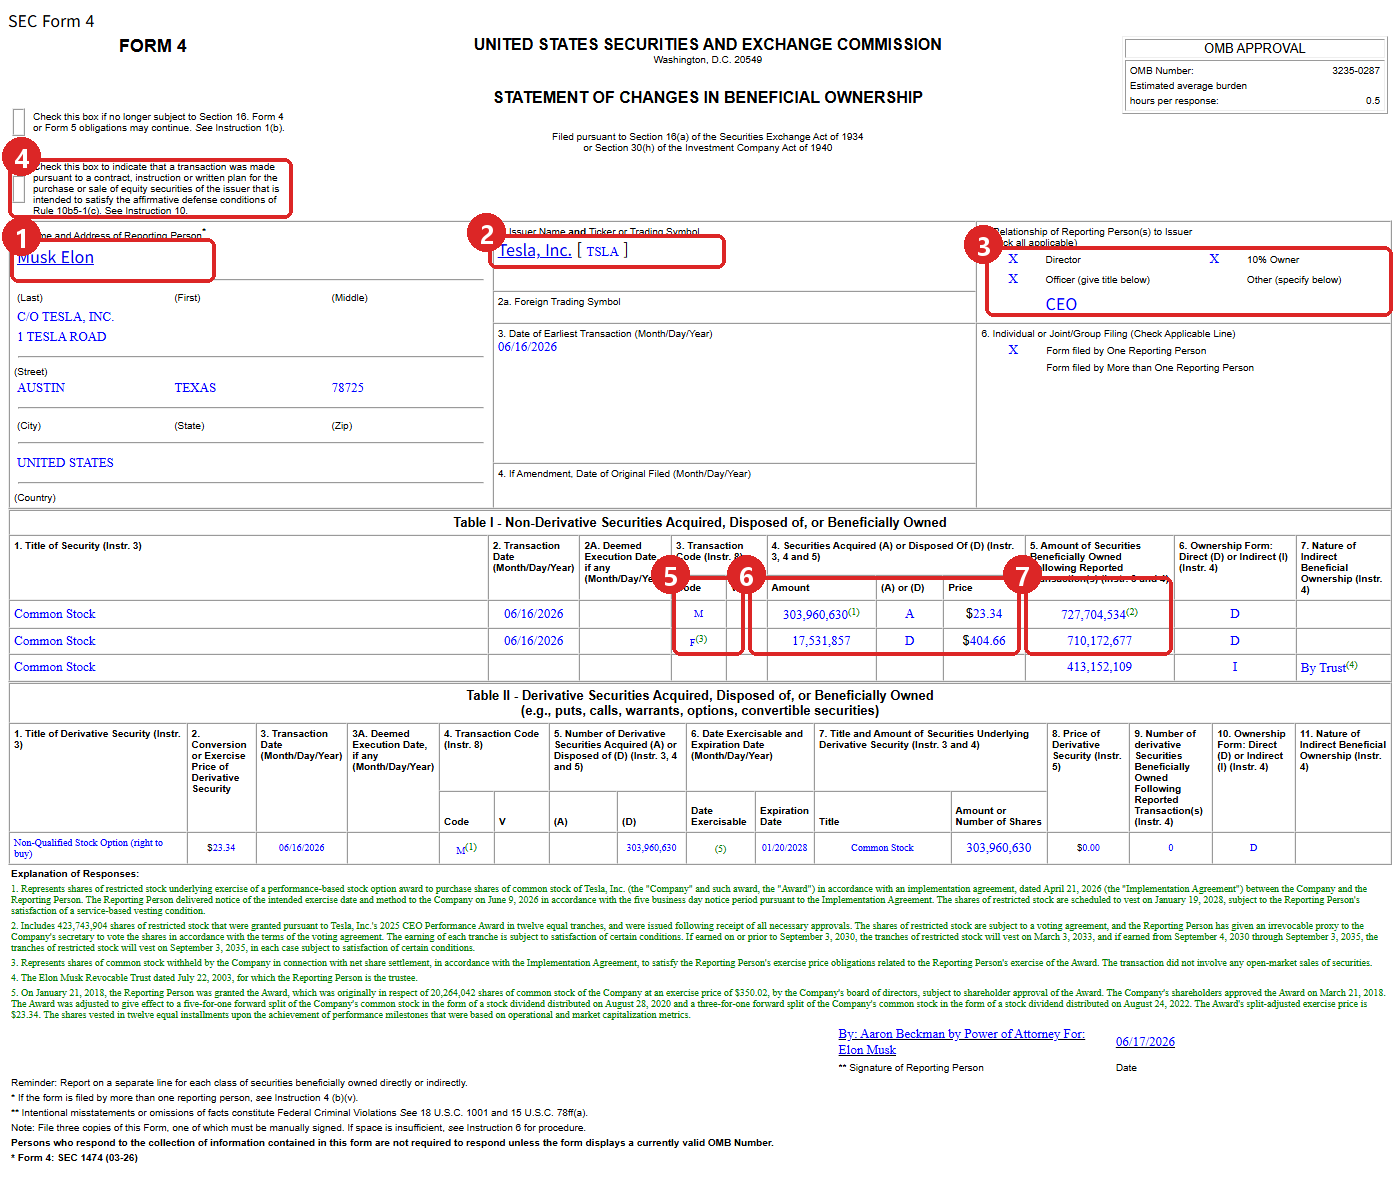Click annotation badge number 4

point(21,158)
